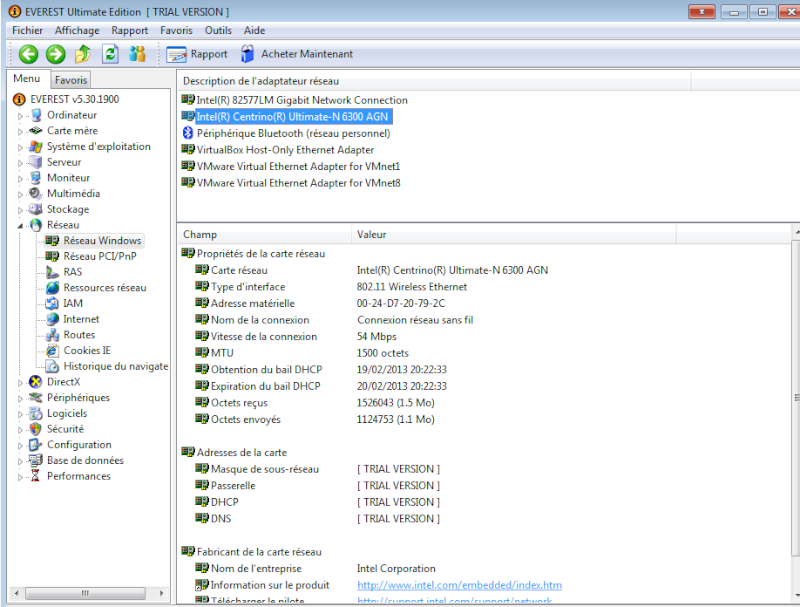This screenshot has width=800, height=607.
Task: Click the Moniteur monitor icon
Action: click(36, 178)
